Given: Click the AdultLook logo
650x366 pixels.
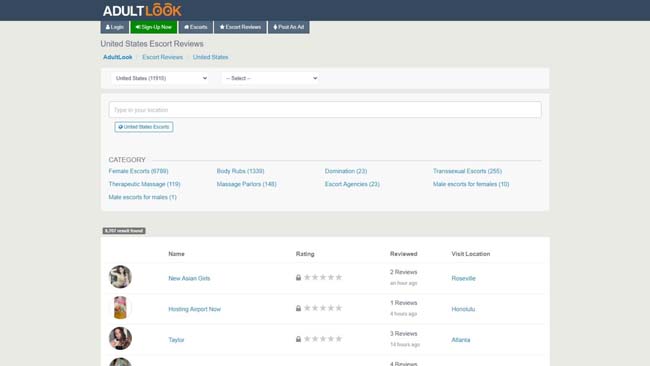Looking at the screenshot, I should (x=142, y=10).
